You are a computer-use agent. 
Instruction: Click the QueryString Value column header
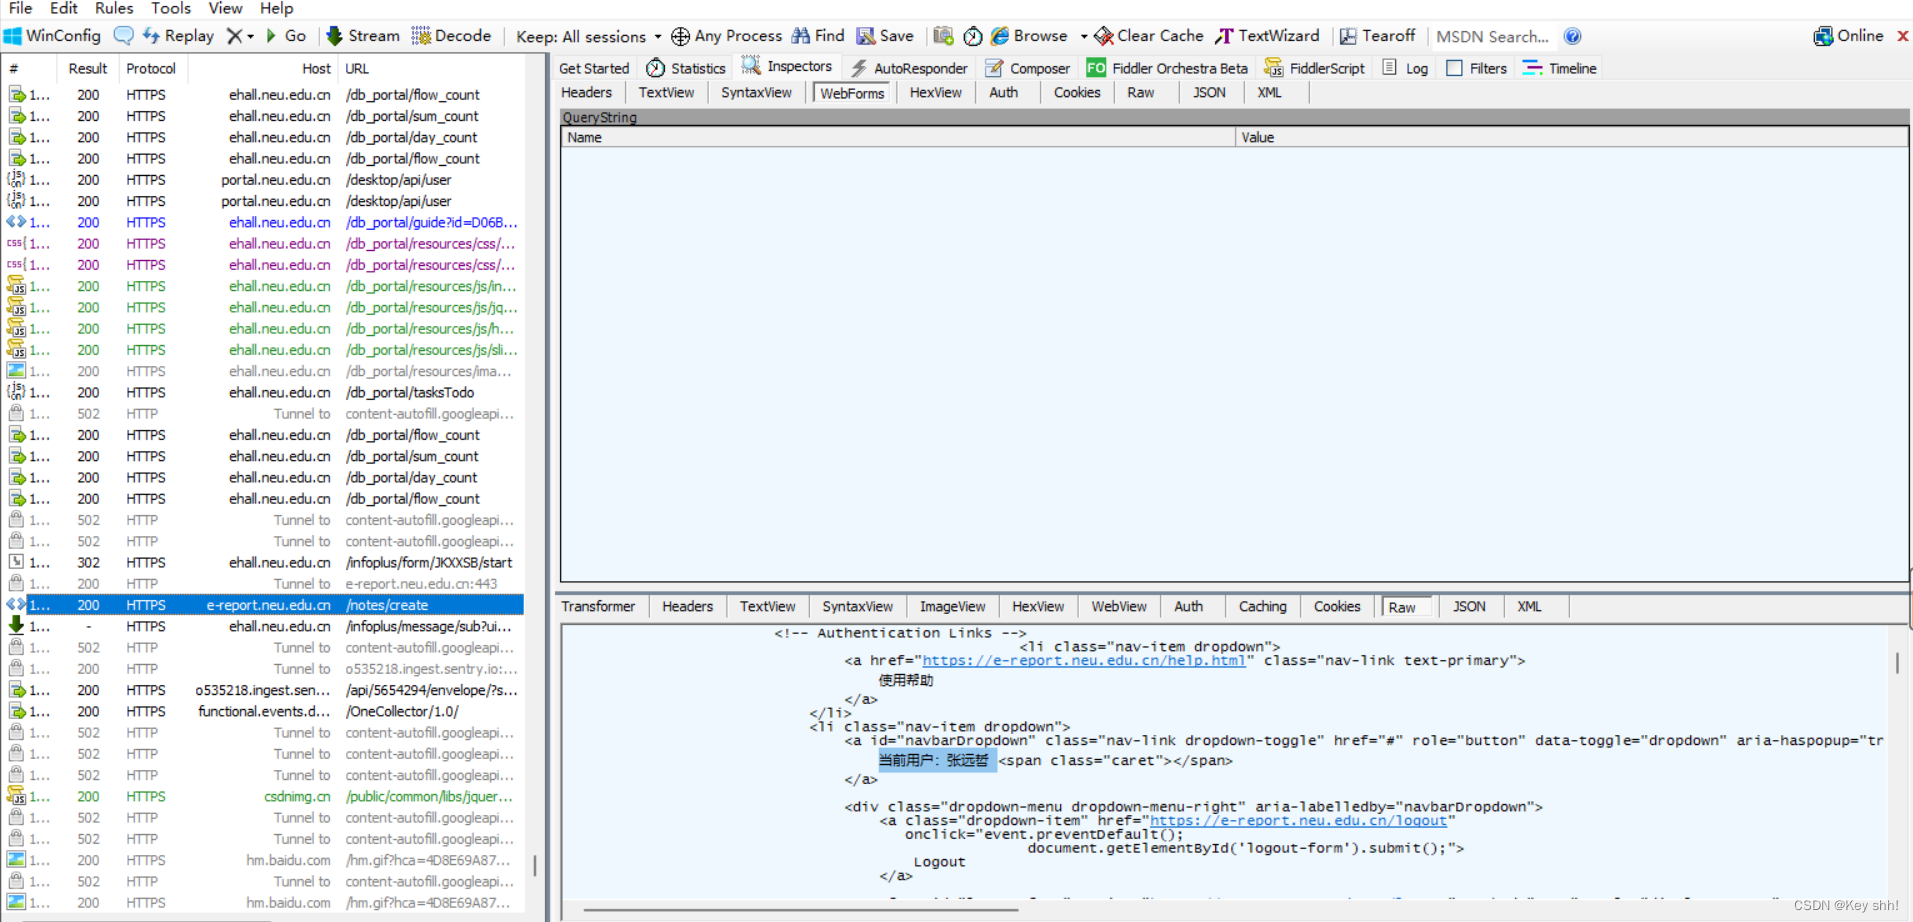click(x=1571, y=137)
